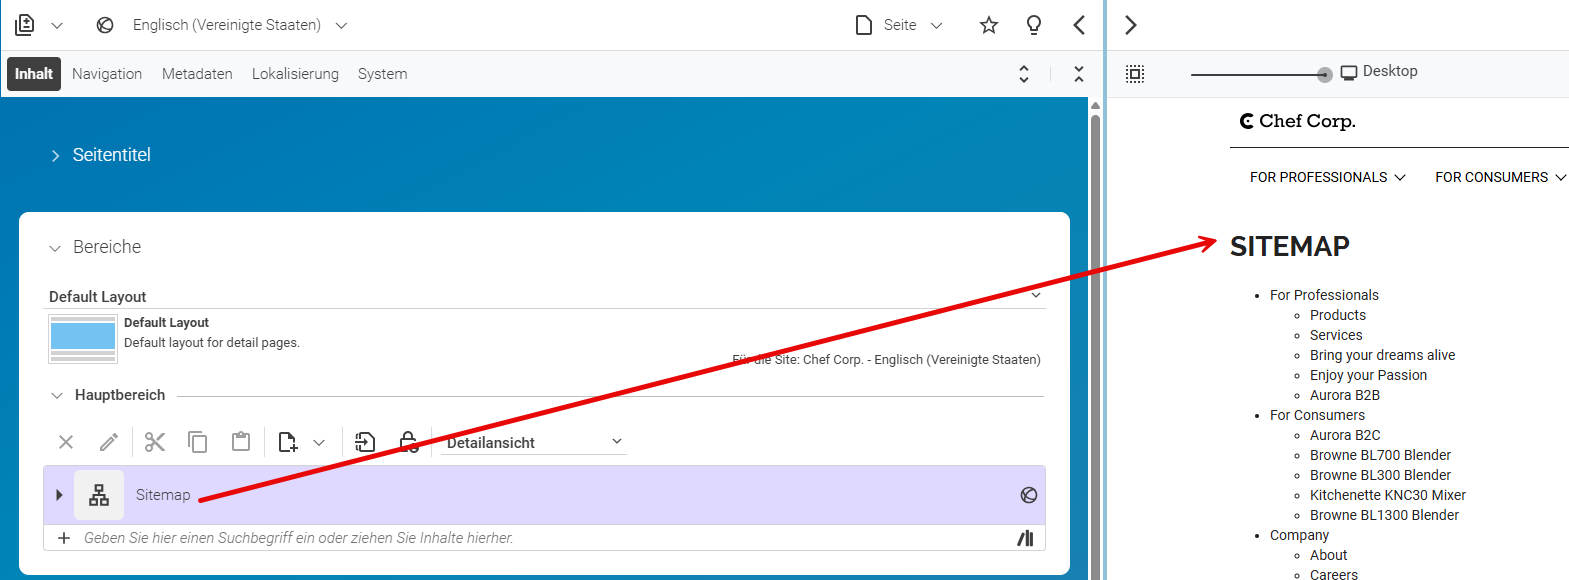
Task: Expand the Sitemap item triangle
Action: [x=59, y=495]
